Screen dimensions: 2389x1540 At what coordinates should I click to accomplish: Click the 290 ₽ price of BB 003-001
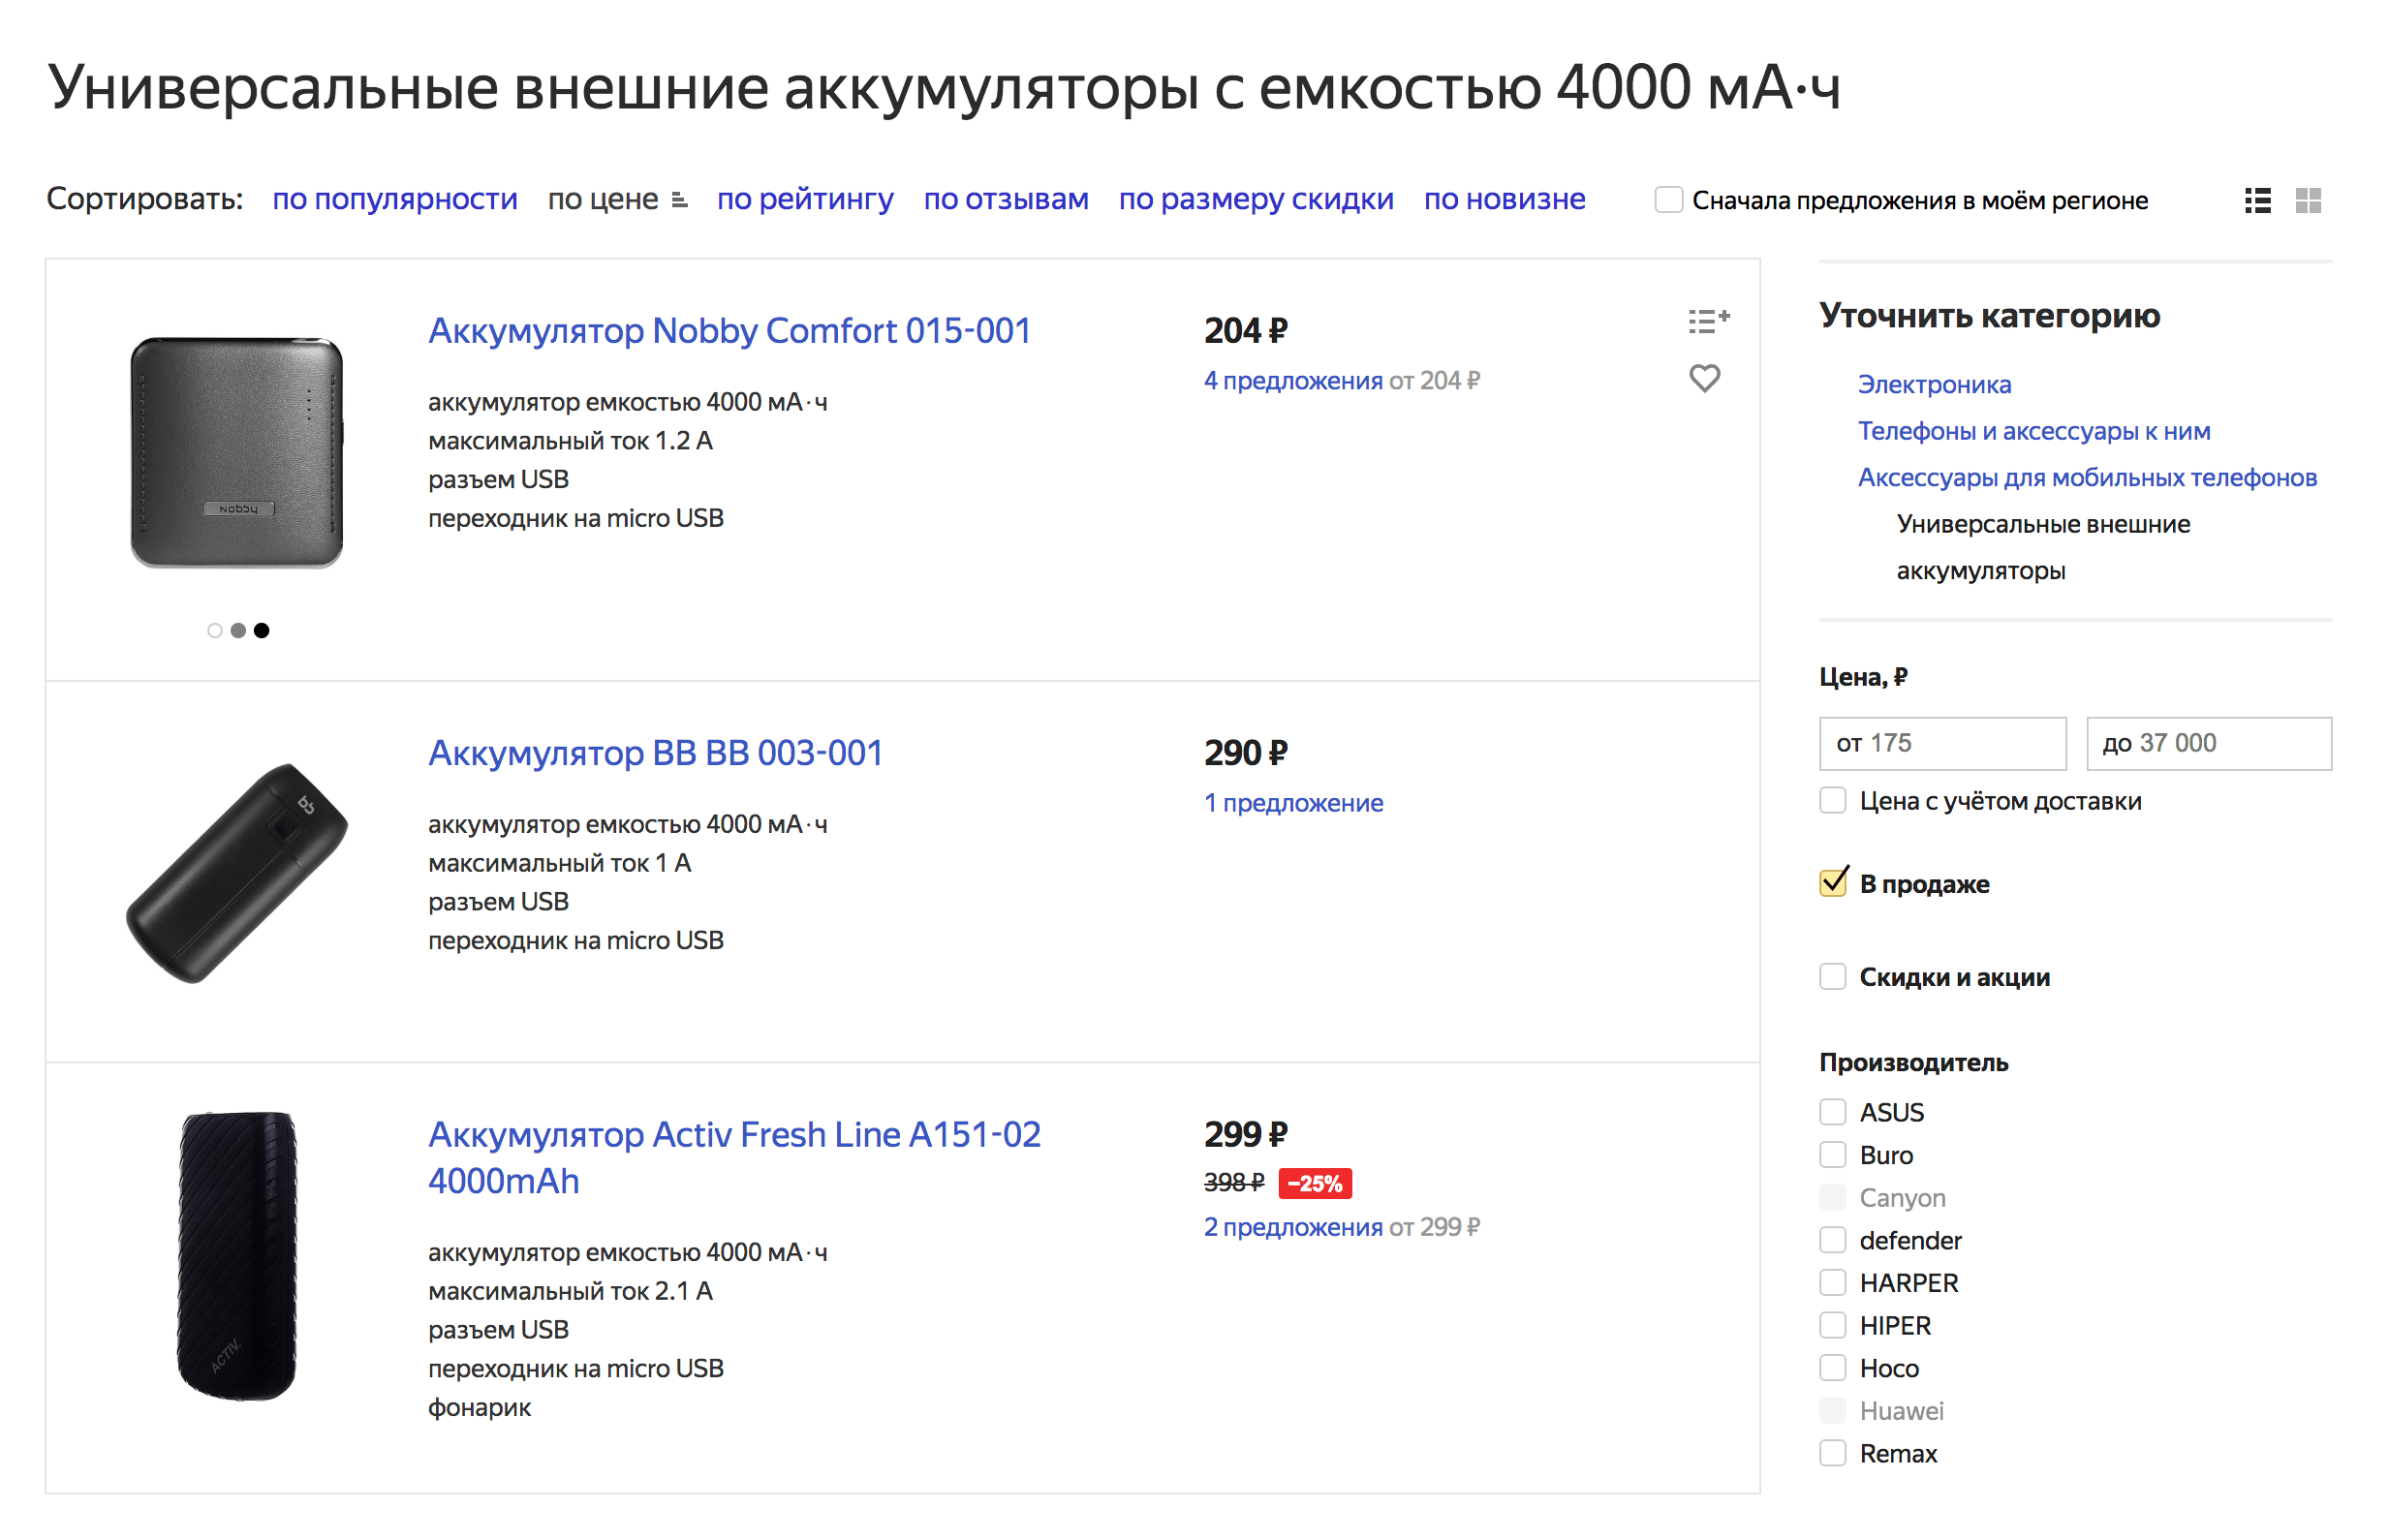(x=1245, y=752)
